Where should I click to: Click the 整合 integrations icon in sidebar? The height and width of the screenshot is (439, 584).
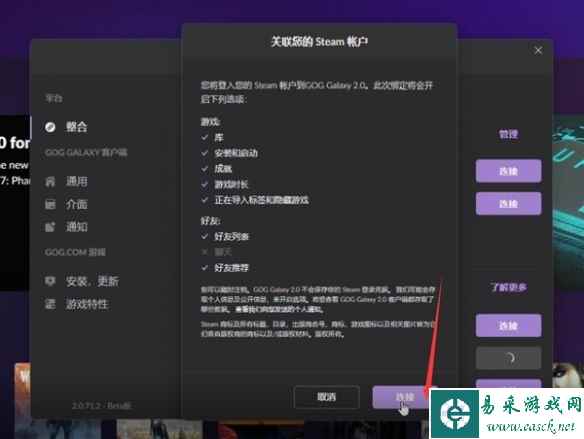point(50,127)
